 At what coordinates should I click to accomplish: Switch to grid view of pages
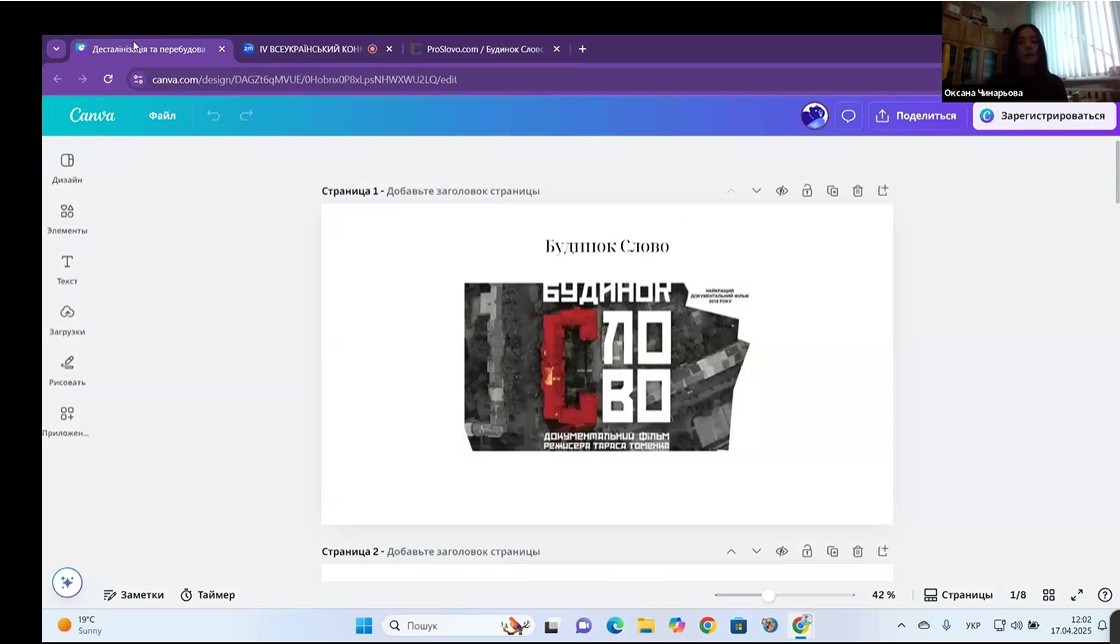pos(1049,595)
